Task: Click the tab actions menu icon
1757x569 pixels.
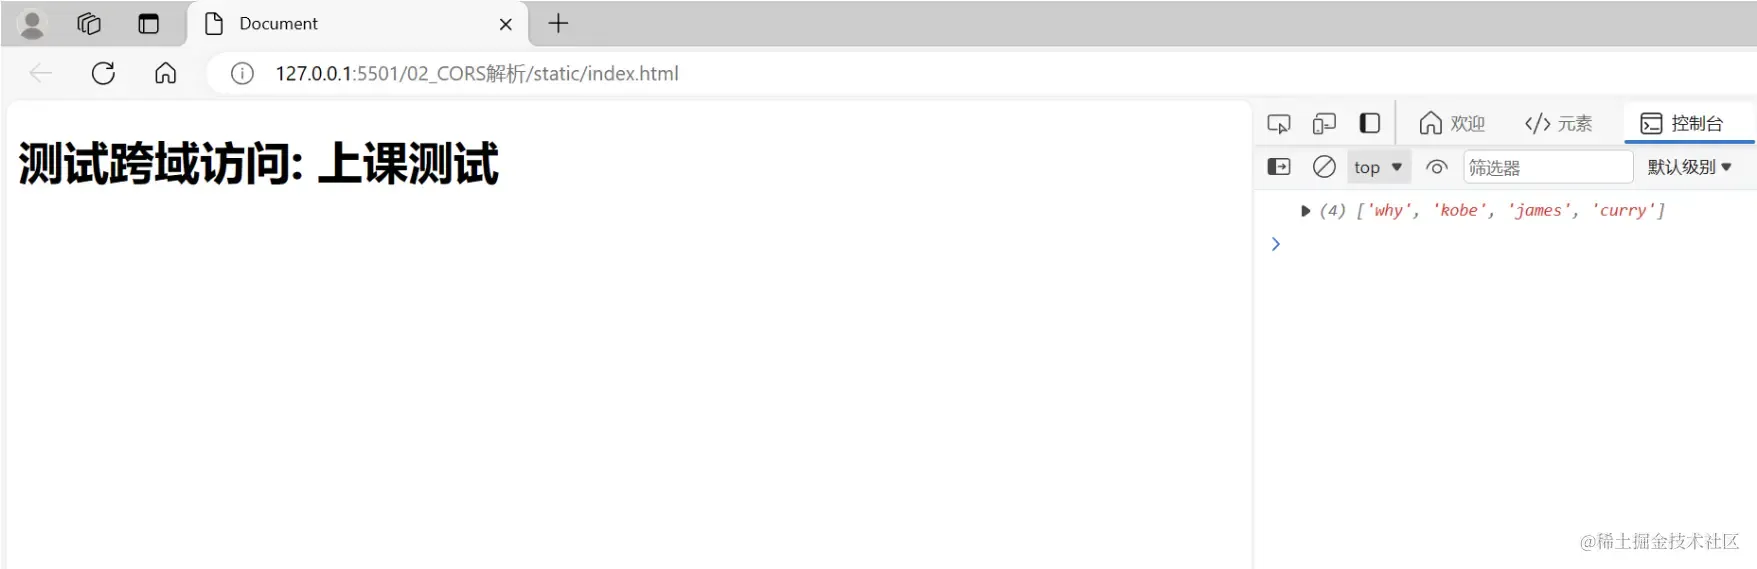Action: pos(148,24)
